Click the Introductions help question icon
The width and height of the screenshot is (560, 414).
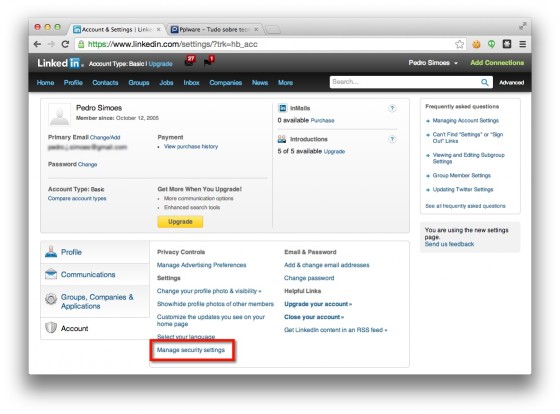point(392,139)
